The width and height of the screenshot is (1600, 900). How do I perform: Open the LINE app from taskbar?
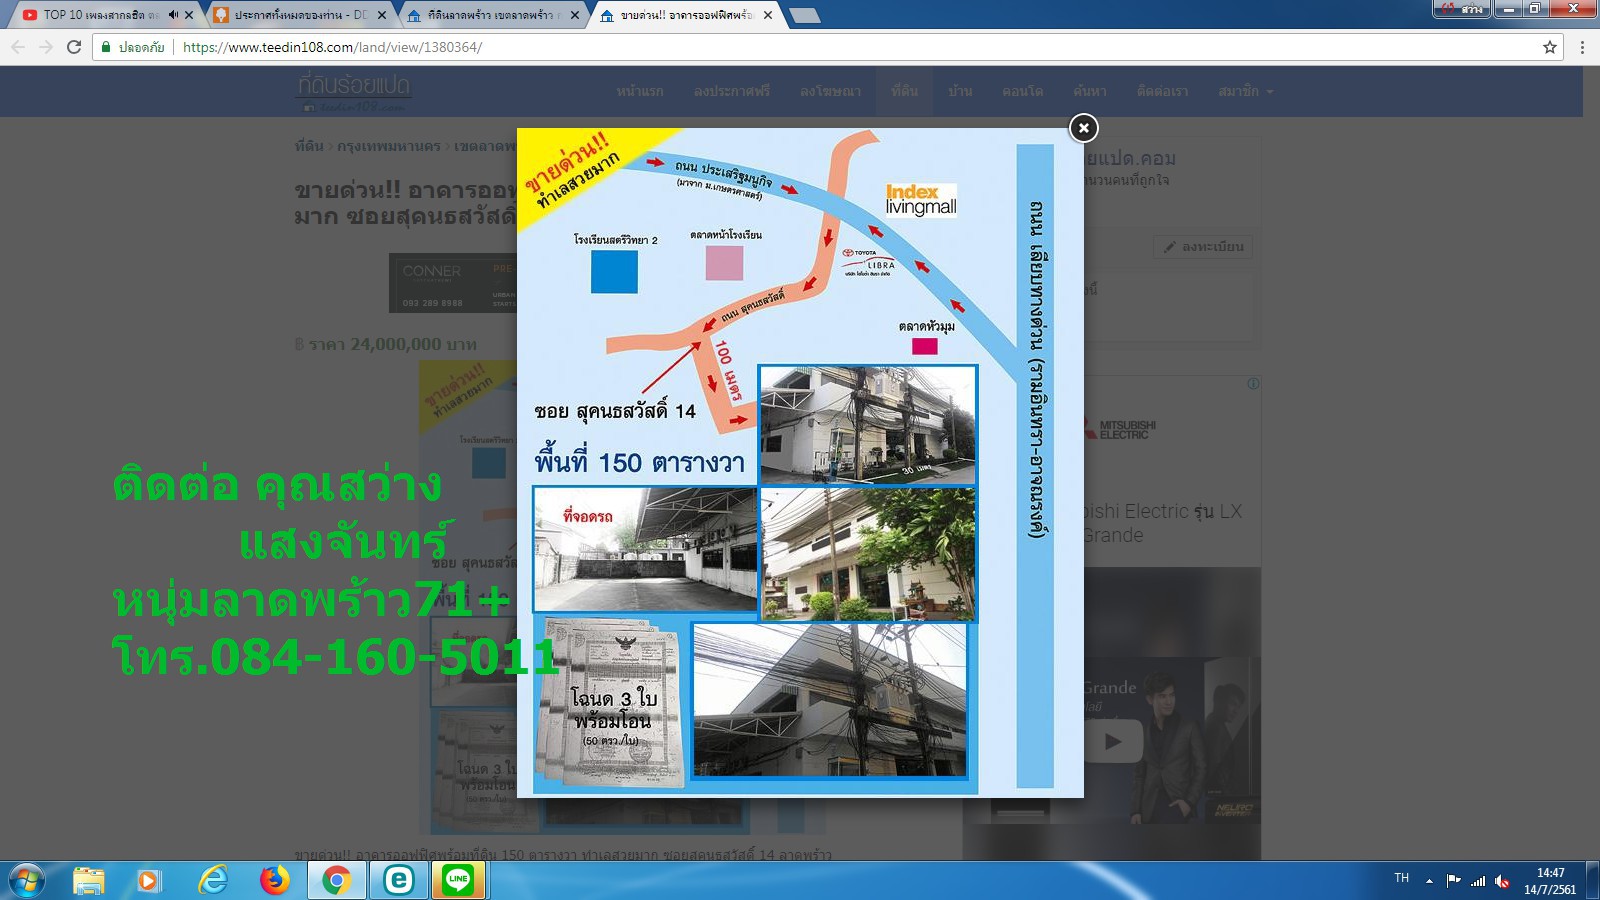[x=459, y=881]
